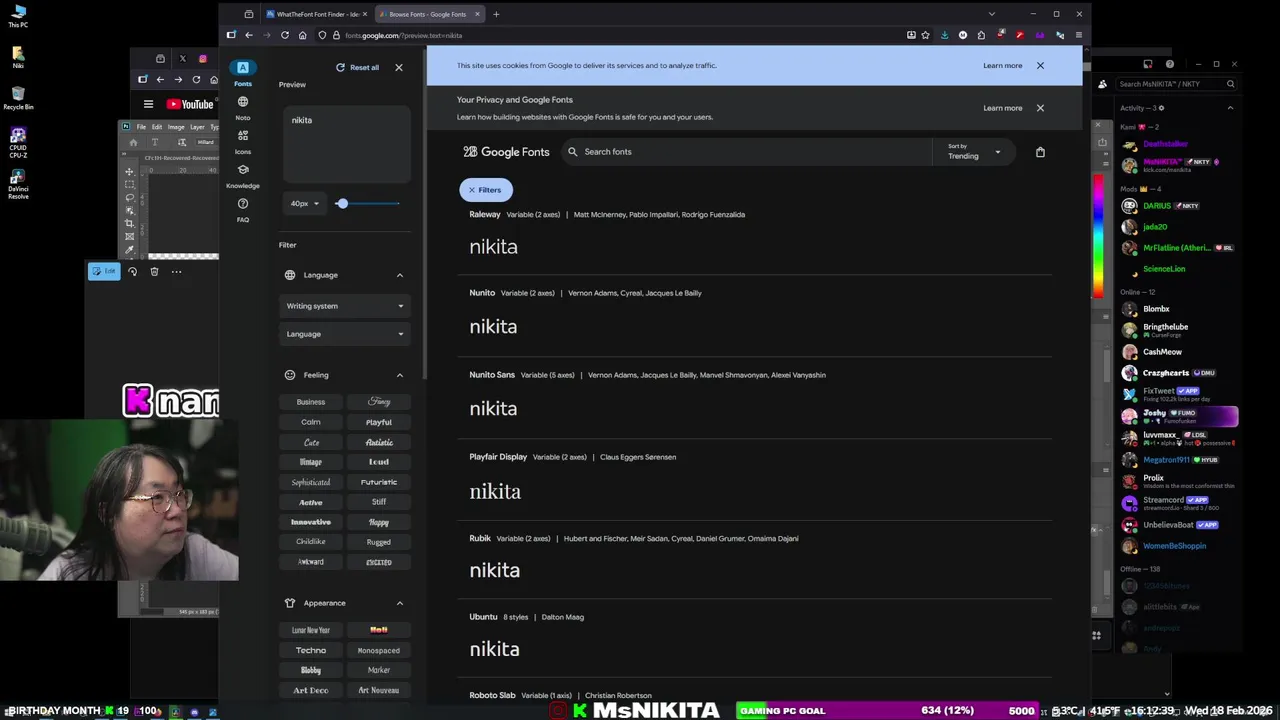Switch to Browse Fonts - Google Fonts tab
This screenshot has width=1280, height=720.
pos(429,14)
